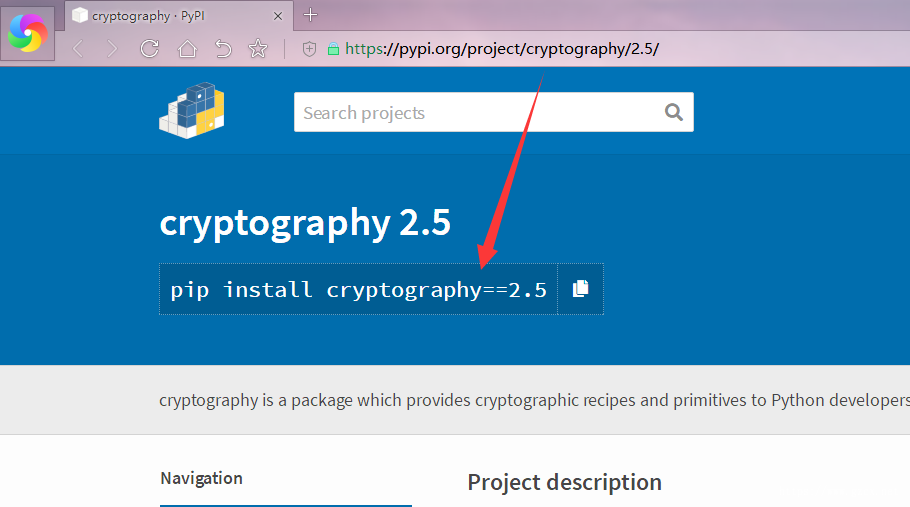Click the cryptography 2.5 heading

[x=305, y=223]
